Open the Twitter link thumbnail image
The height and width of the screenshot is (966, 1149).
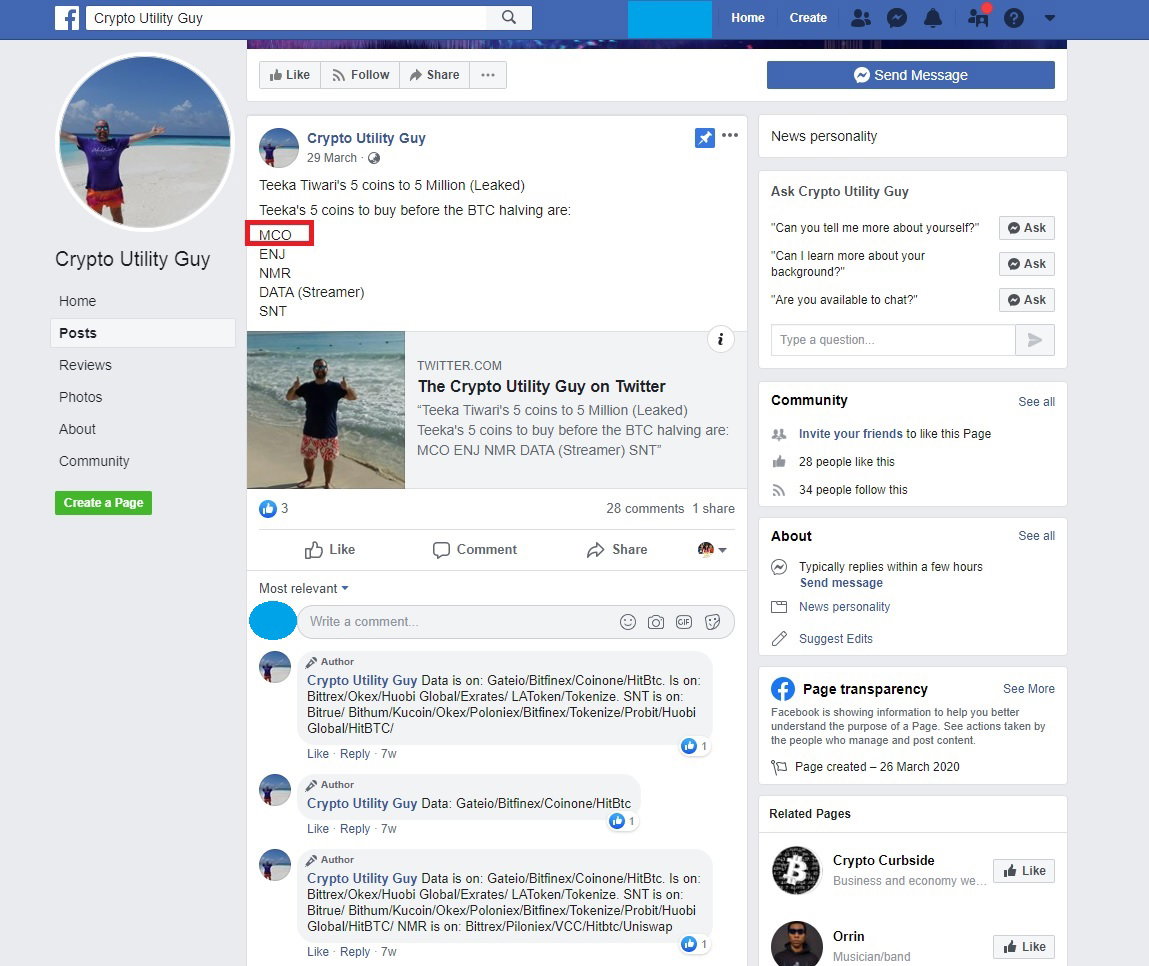(x=326, y=410)
